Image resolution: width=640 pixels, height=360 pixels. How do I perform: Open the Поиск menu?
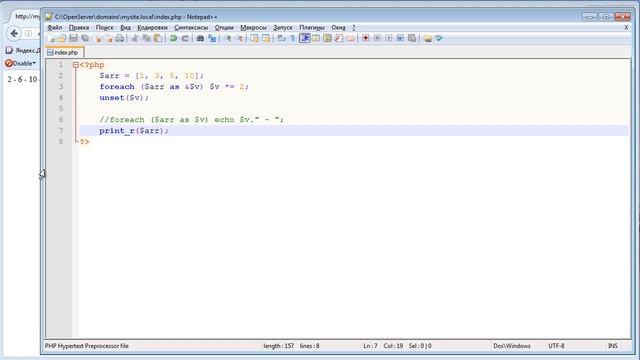point(104,27)
